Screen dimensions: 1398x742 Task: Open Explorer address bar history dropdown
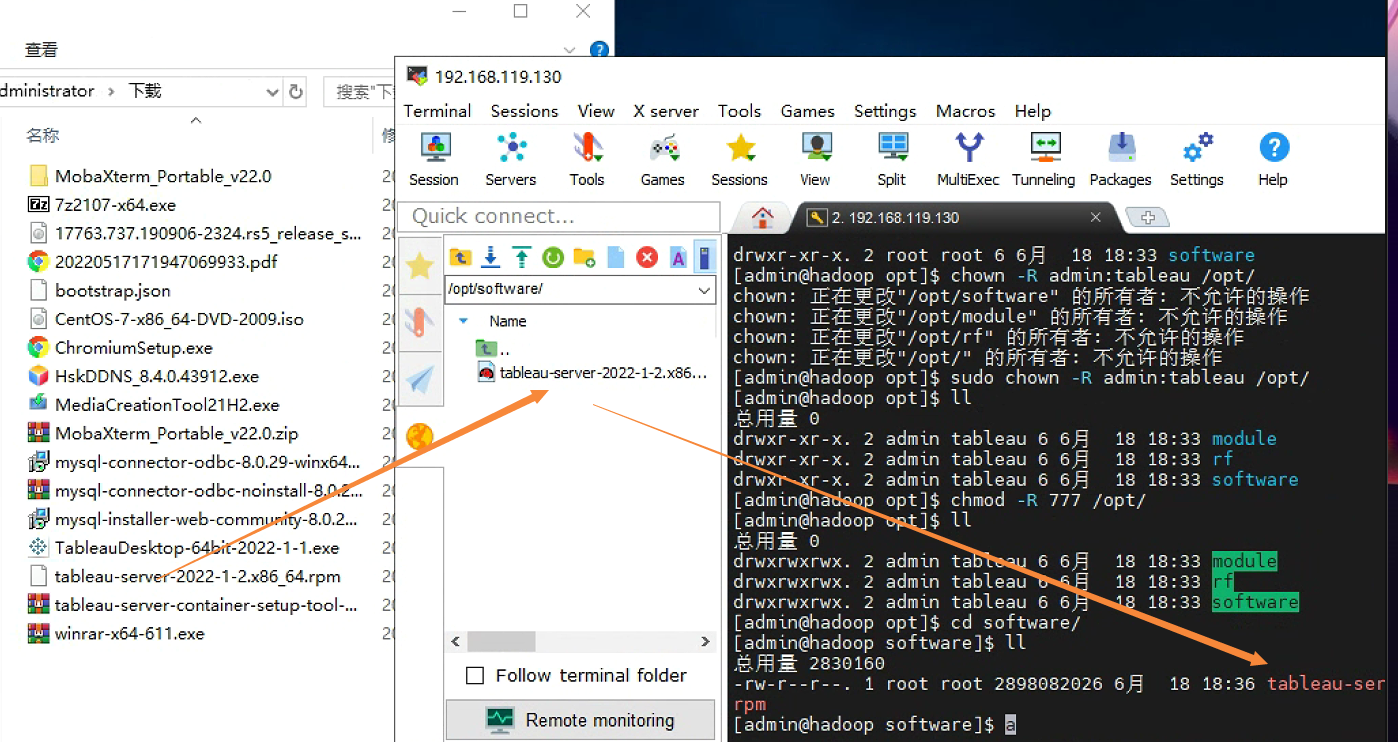pos(272,92)
